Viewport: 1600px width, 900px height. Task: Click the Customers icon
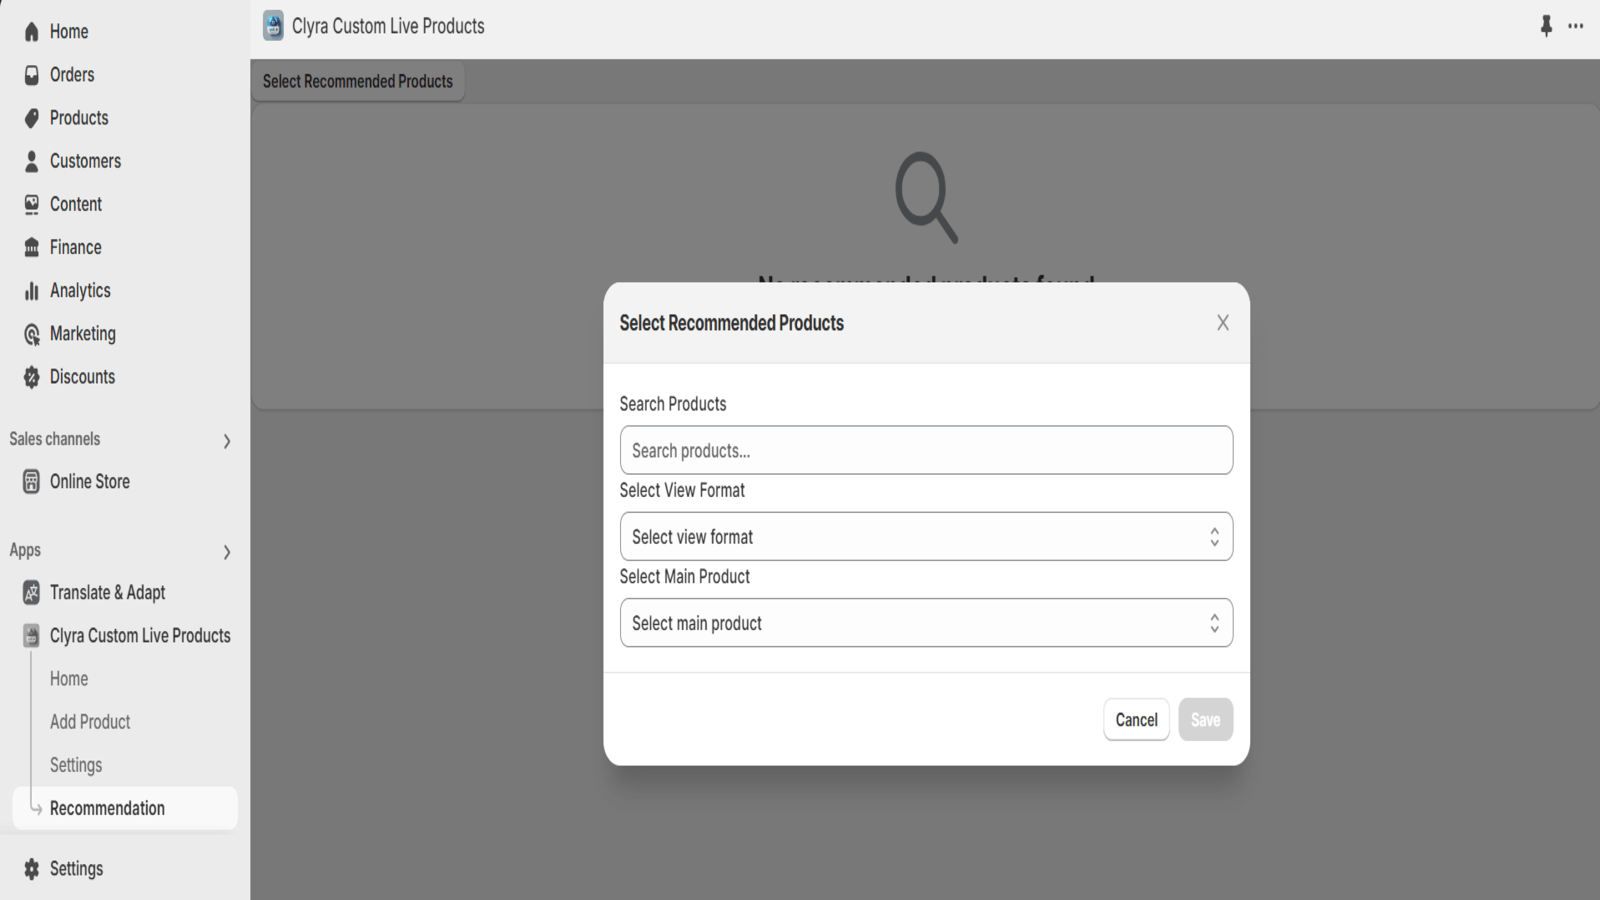pyautogui.click(x=31, y=160)
